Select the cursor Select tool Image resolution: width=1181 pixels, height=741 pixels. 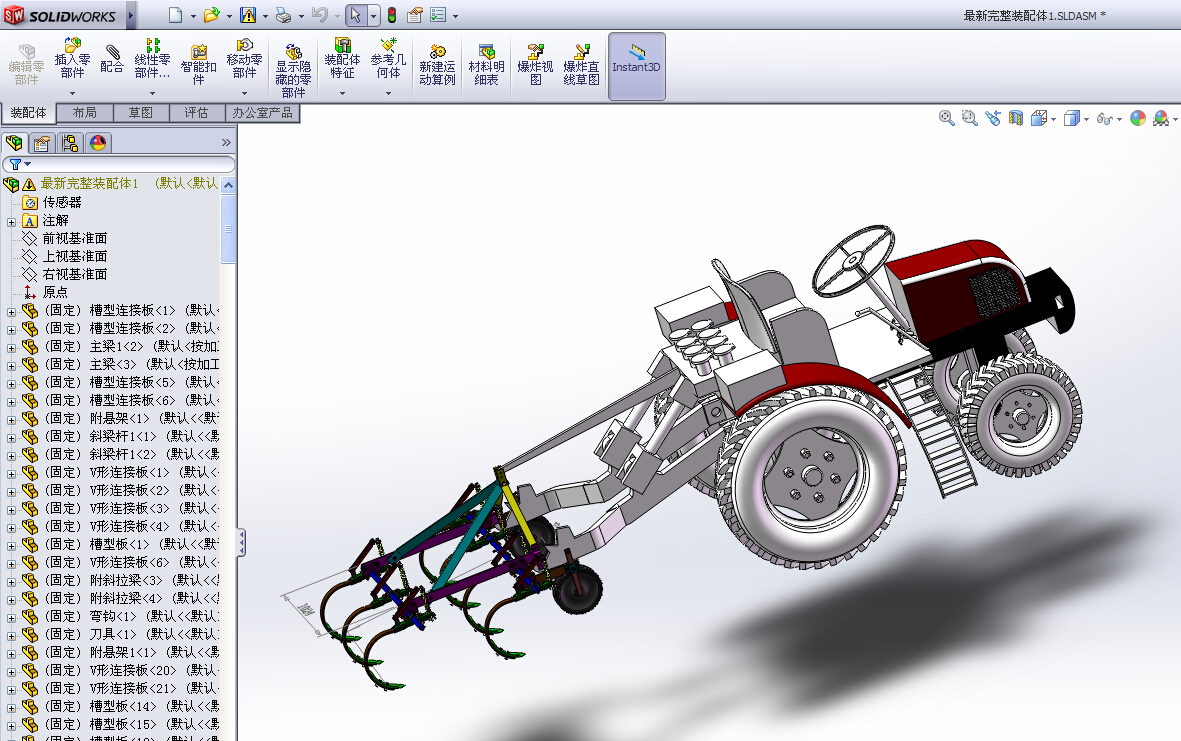point(356,15)
